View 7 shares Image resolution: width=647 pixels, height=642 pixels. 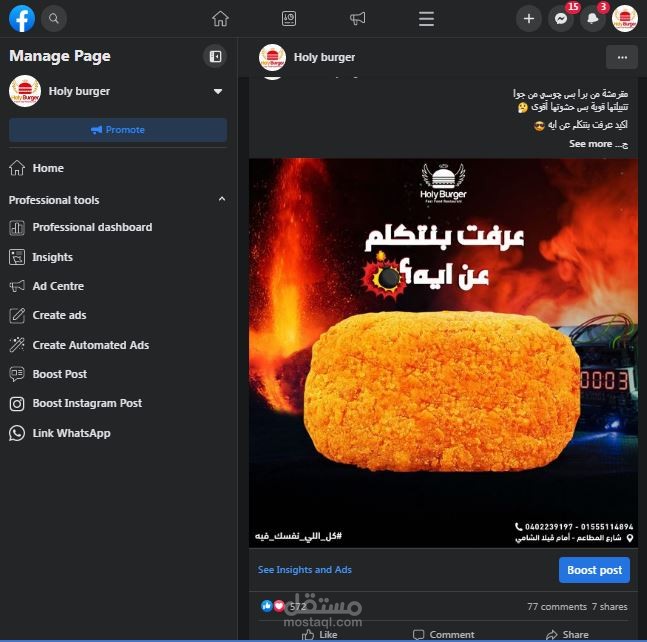pyautogui.click(x=609, y=607)
